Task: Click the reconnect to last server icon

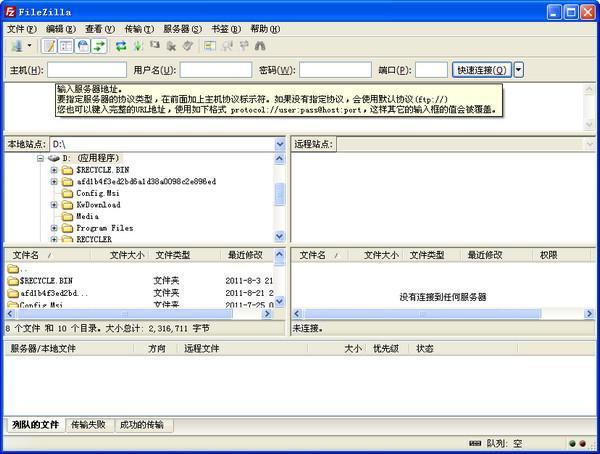Action: click(x=188, y=46)
